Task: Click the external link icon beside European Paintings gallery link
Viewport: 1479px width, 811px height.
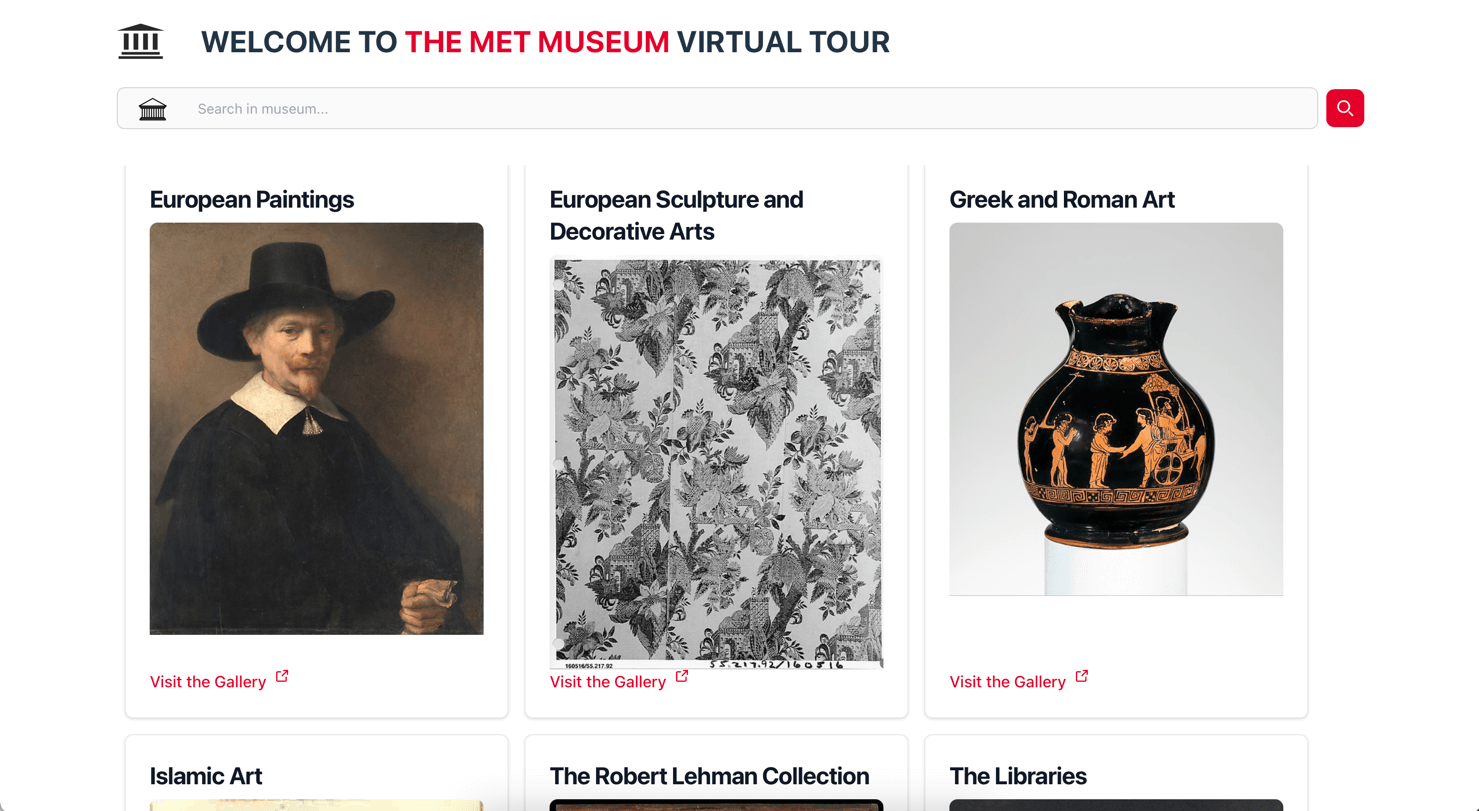Action: (281, 675)
